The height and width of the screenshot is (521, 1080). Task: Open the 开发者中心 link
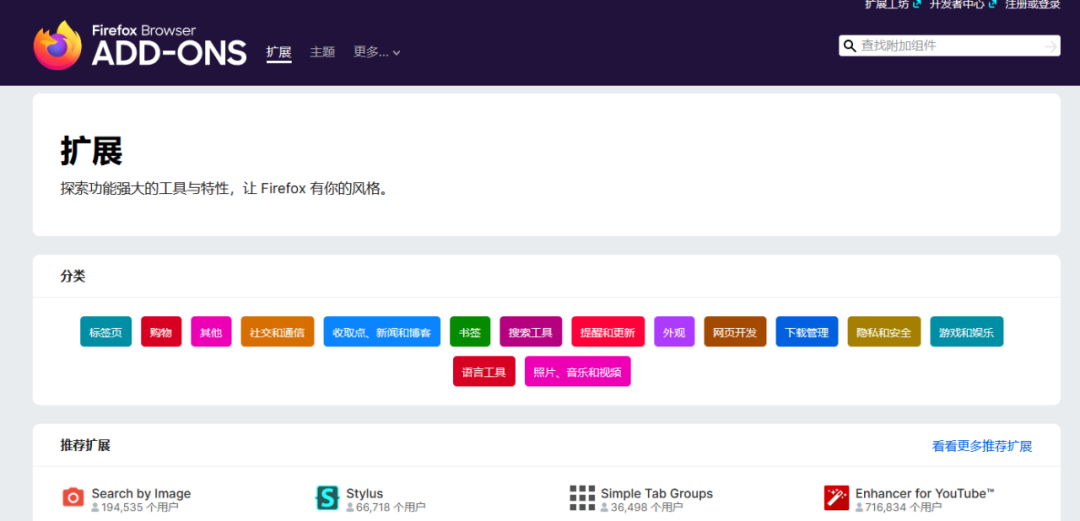[957, 4]
